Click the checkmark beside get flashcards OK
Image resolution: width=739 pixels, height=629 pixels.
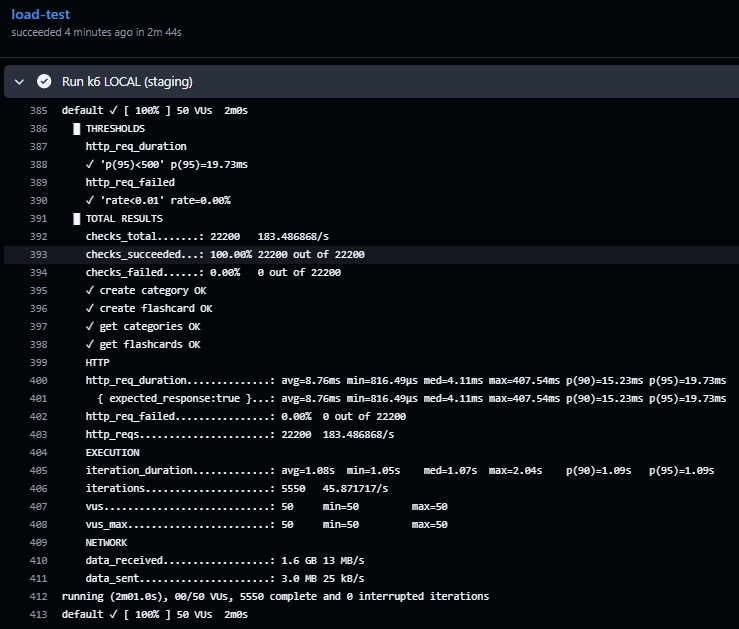pos(90,344)
